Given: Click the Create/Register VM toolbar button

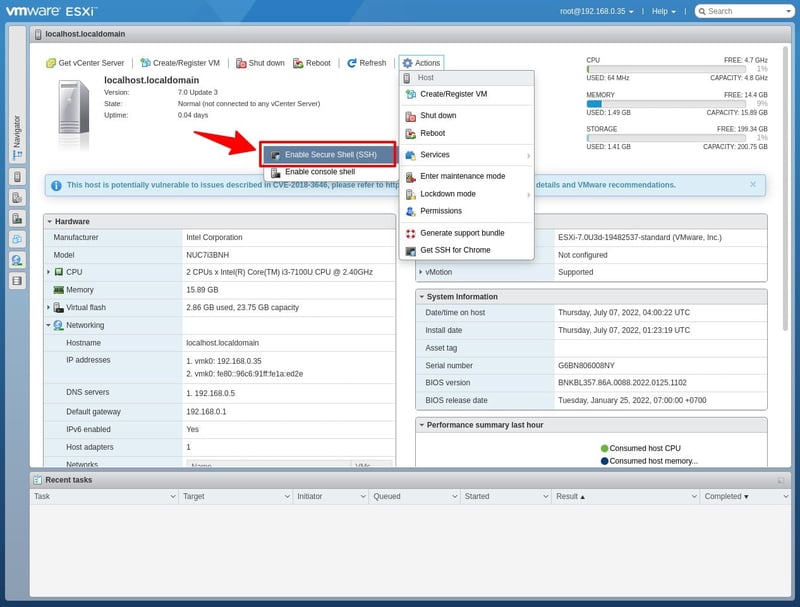Looking at the screenshot, I should 180,63.
